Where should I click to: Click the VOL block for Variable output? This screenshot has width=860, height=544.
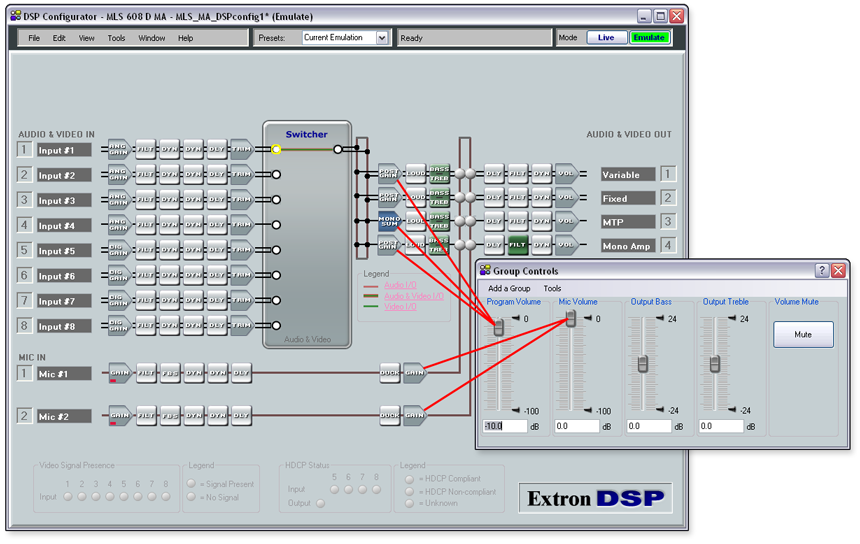[566, 173]
